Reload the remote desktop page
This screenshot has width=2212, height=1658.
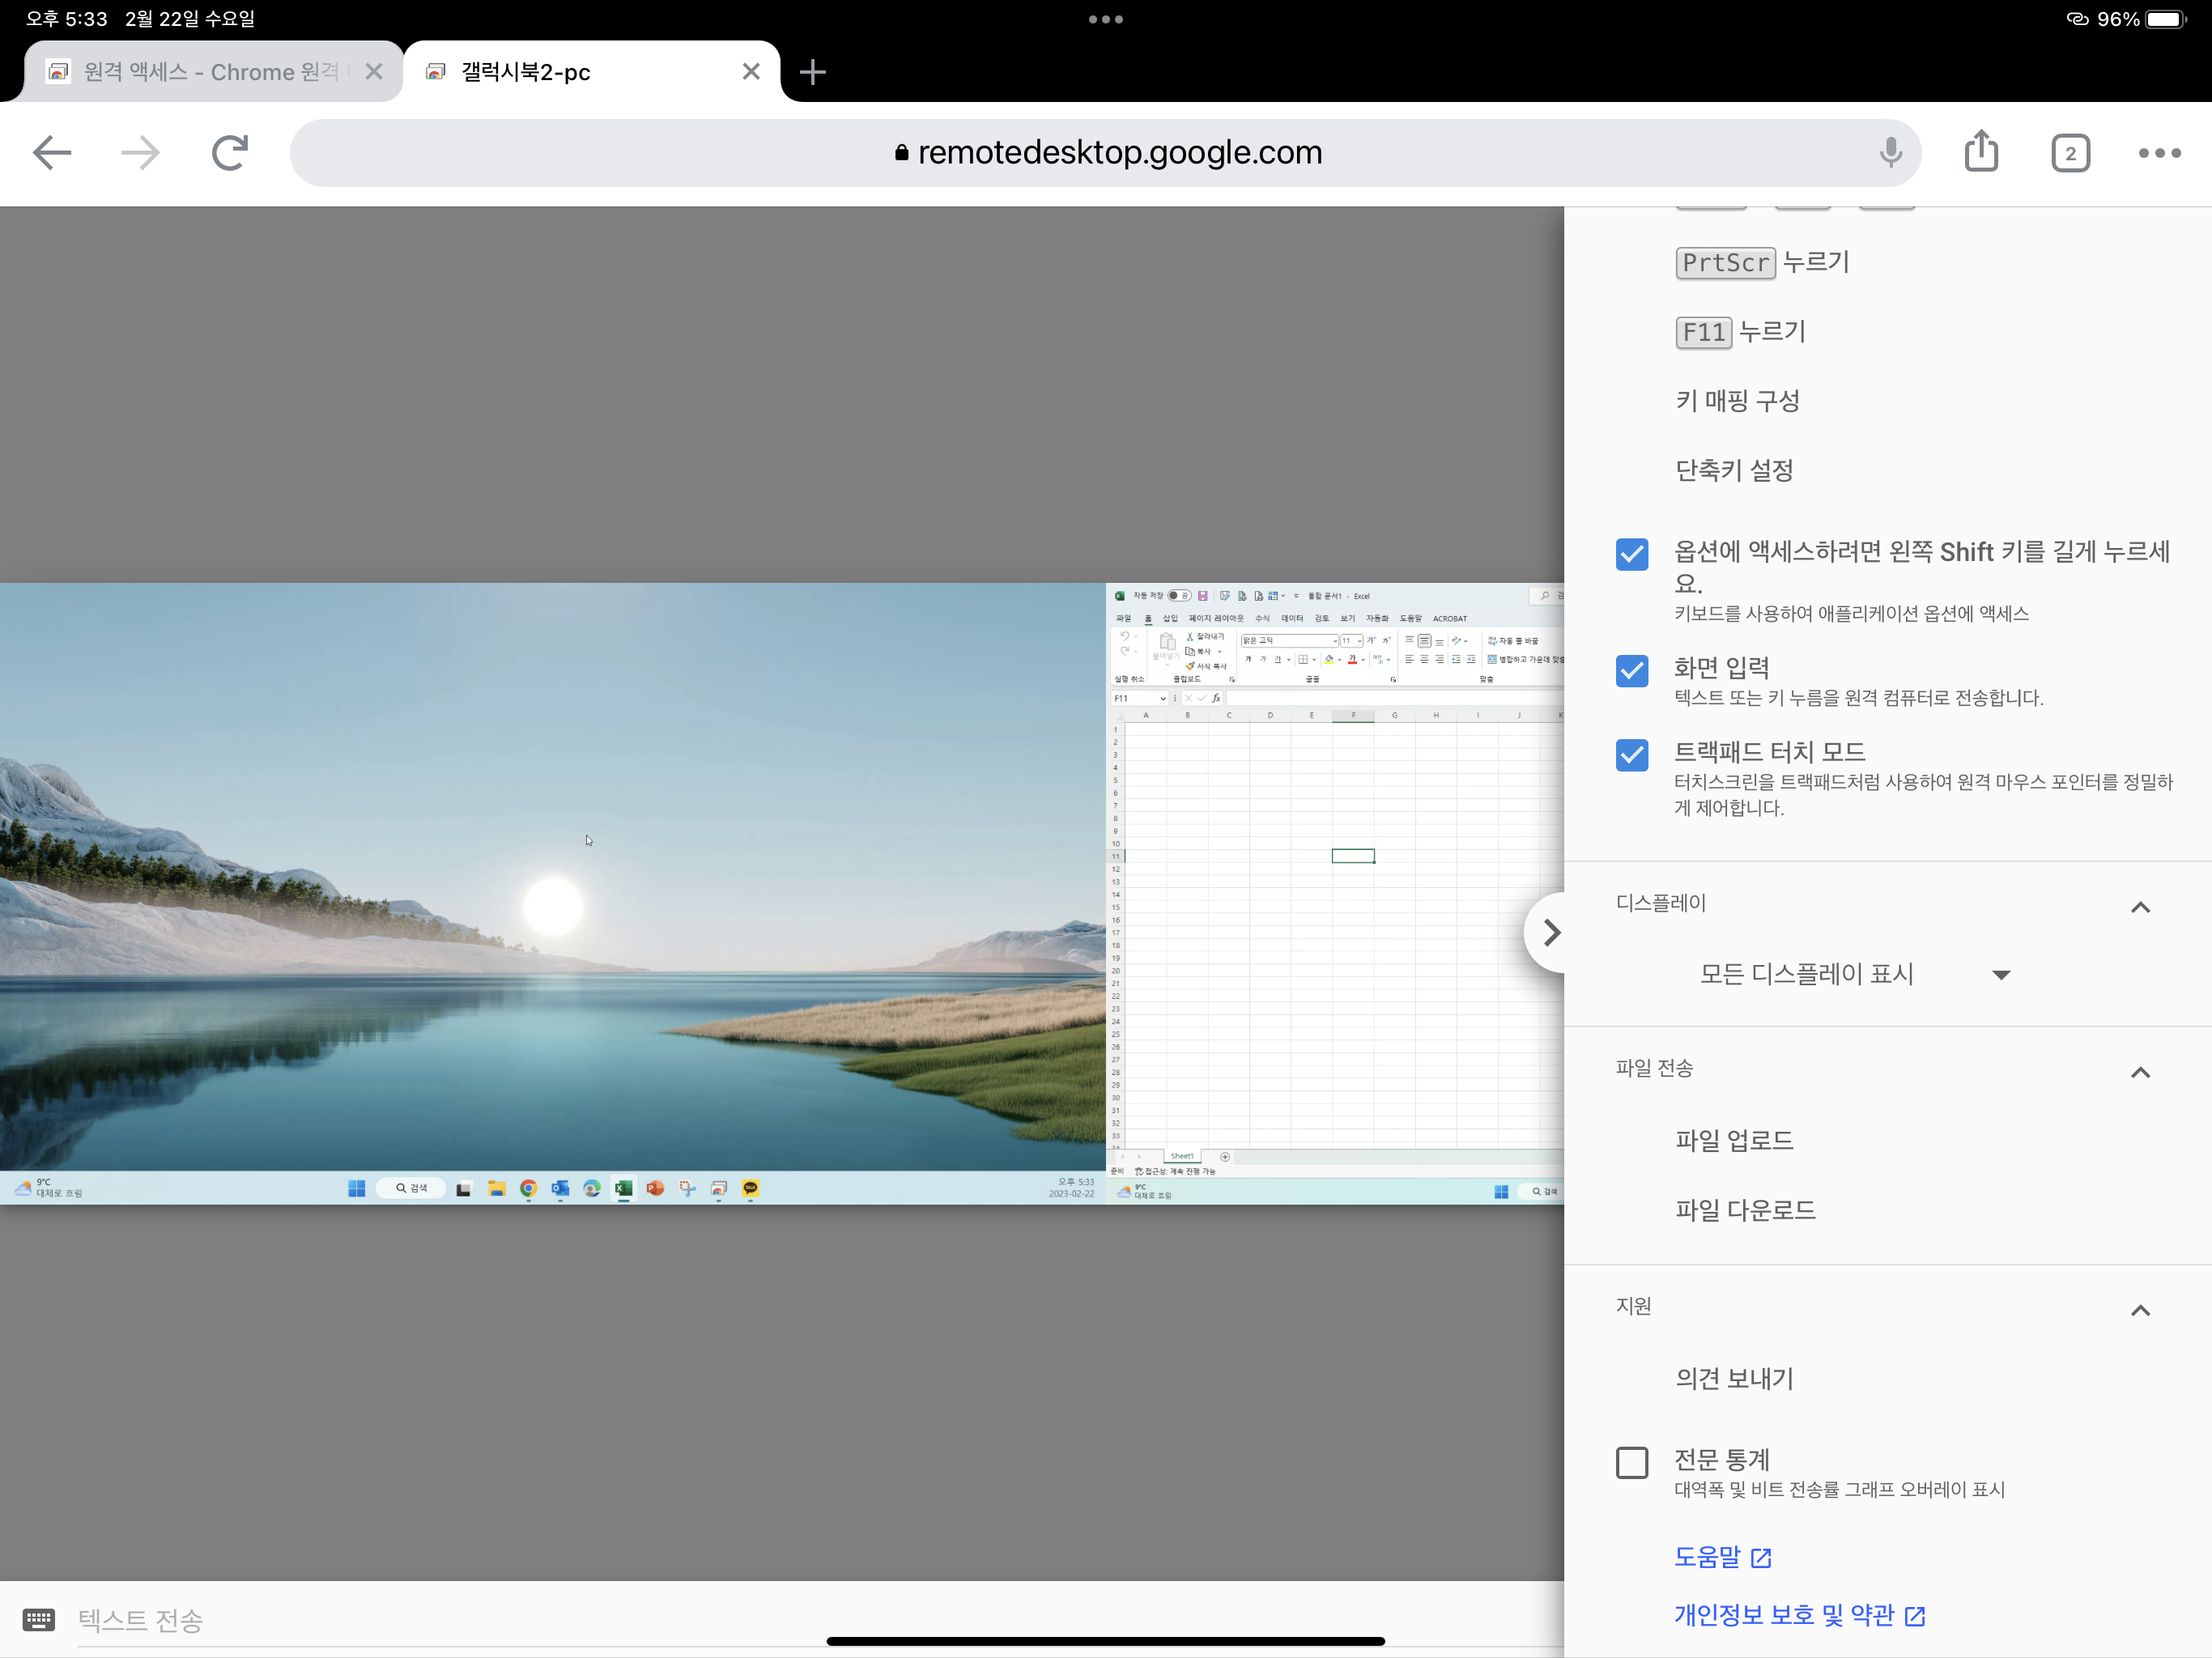point(229,153)
